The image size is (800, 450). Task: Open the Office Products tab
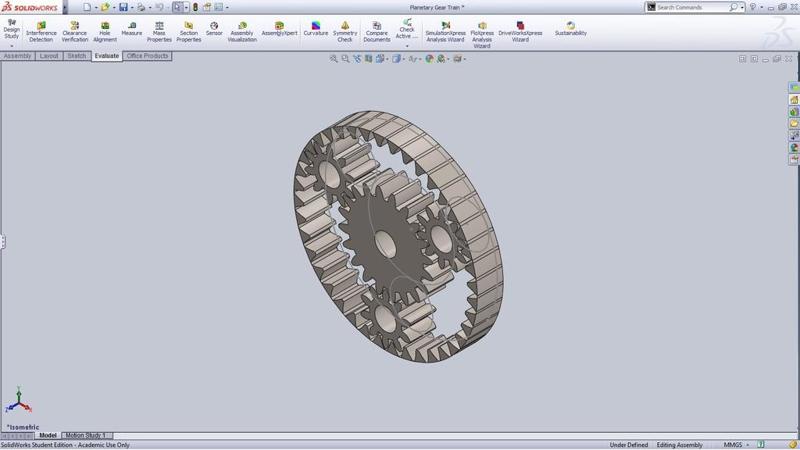click(147, 56)
